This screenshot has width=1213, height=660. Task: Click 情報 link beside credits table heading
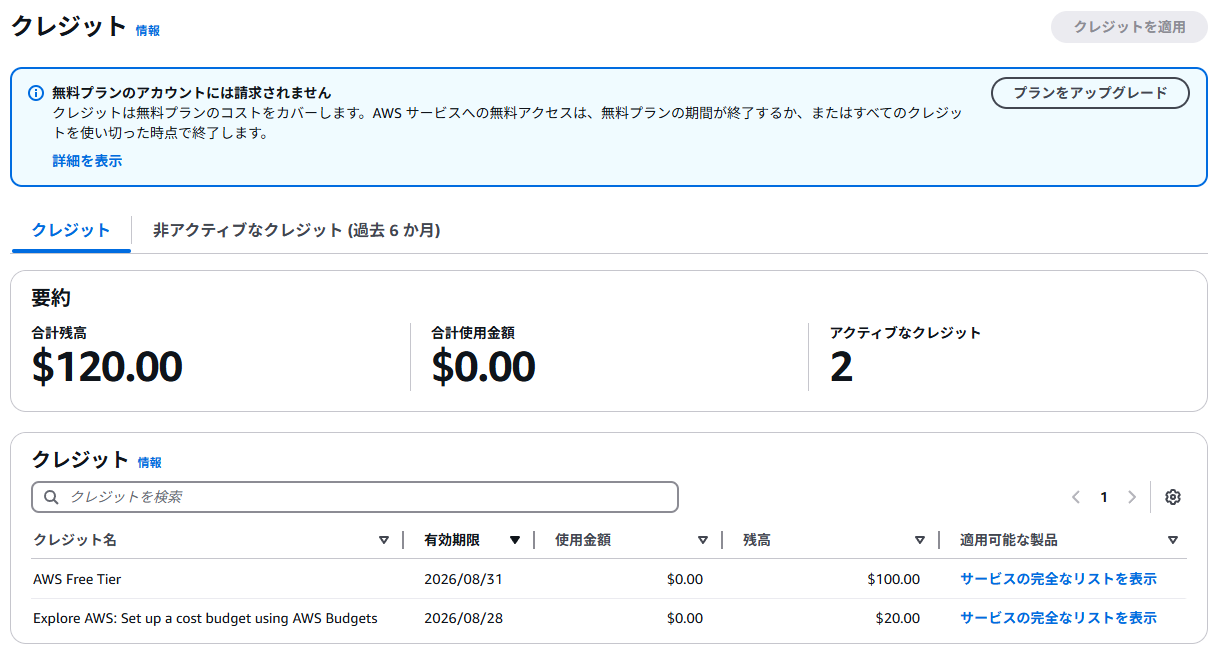click(150, 463)
